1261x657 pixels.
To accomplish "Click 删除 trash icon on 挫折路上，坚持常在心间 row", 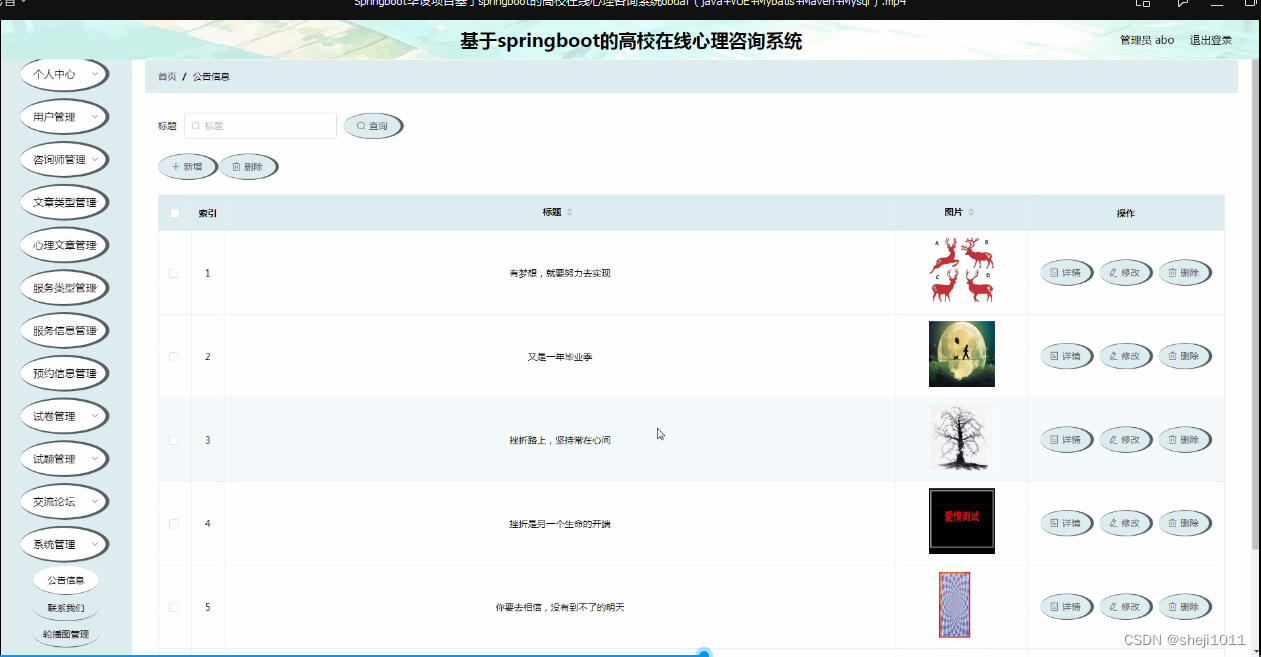I will [x=1172, y=439].
